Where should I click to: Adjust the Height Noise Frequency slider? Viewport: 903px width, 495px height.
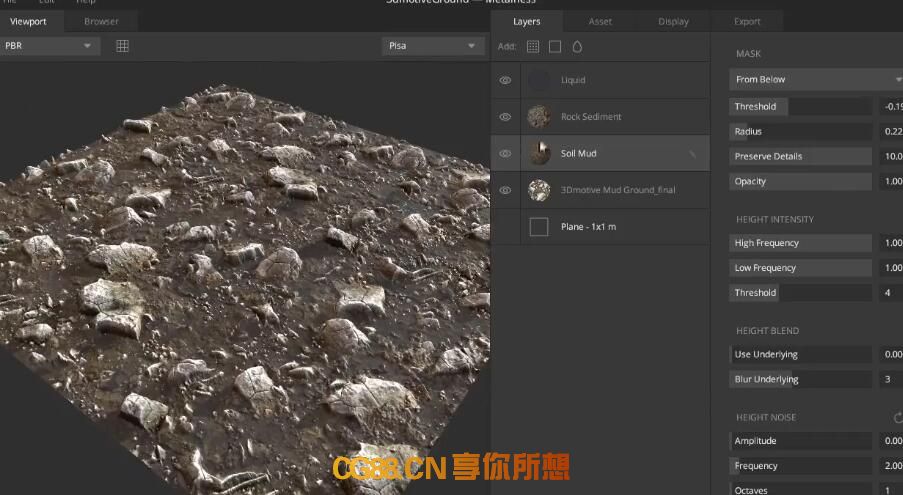point(800,466)
